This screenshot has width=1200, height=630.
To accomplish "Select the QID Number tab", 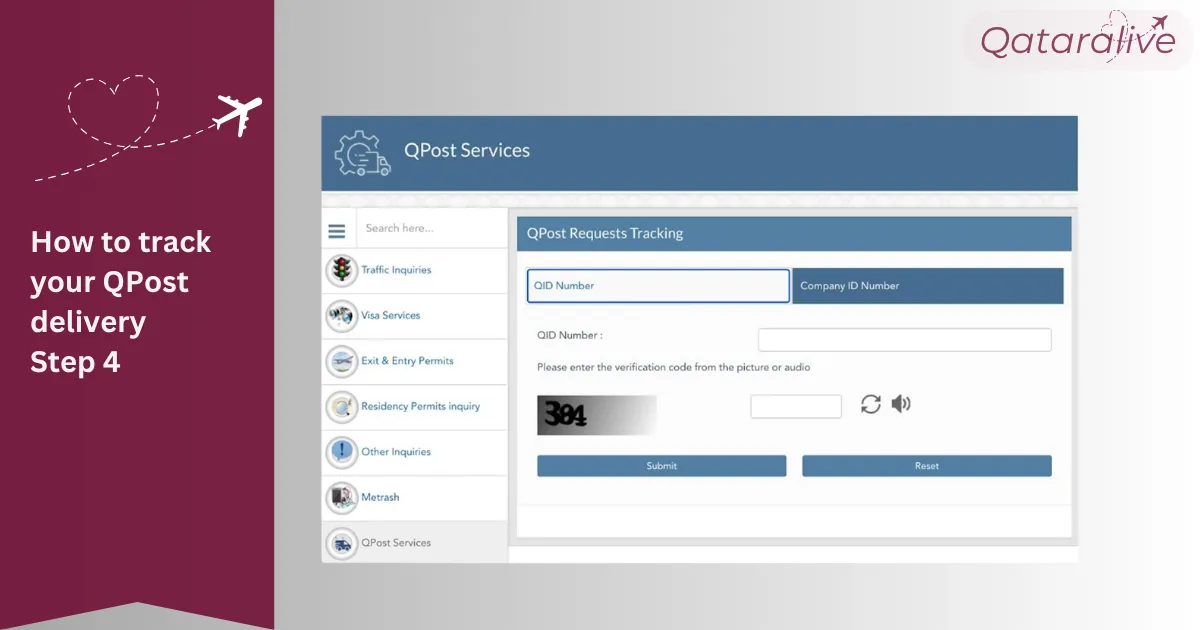I will 659,286.
